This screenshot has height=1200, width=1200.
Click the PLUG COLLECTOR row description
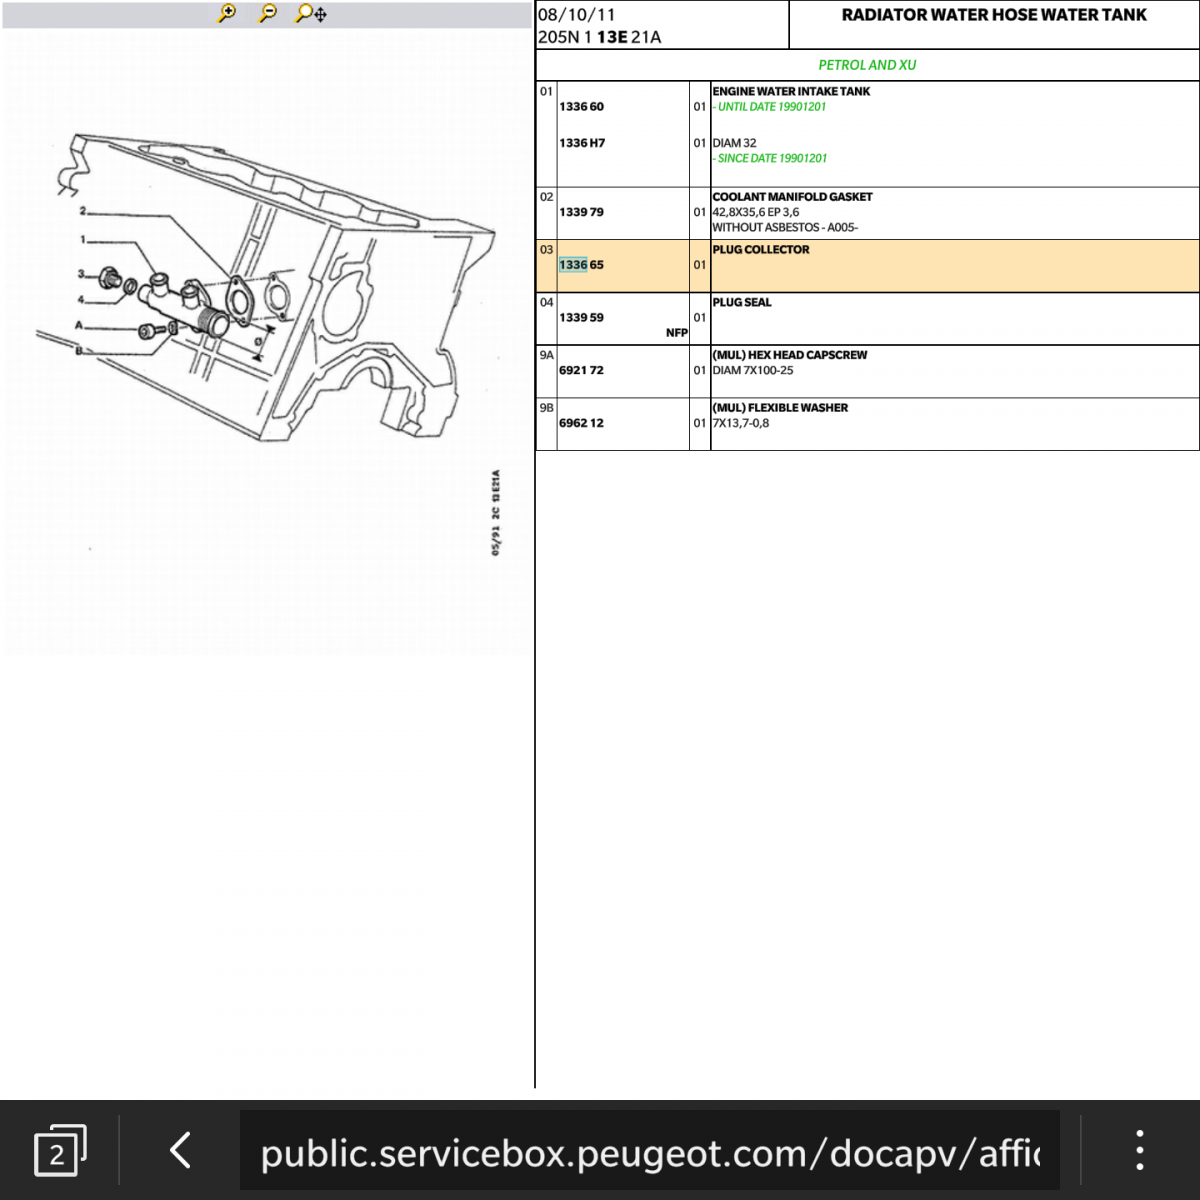pos(761,250)
